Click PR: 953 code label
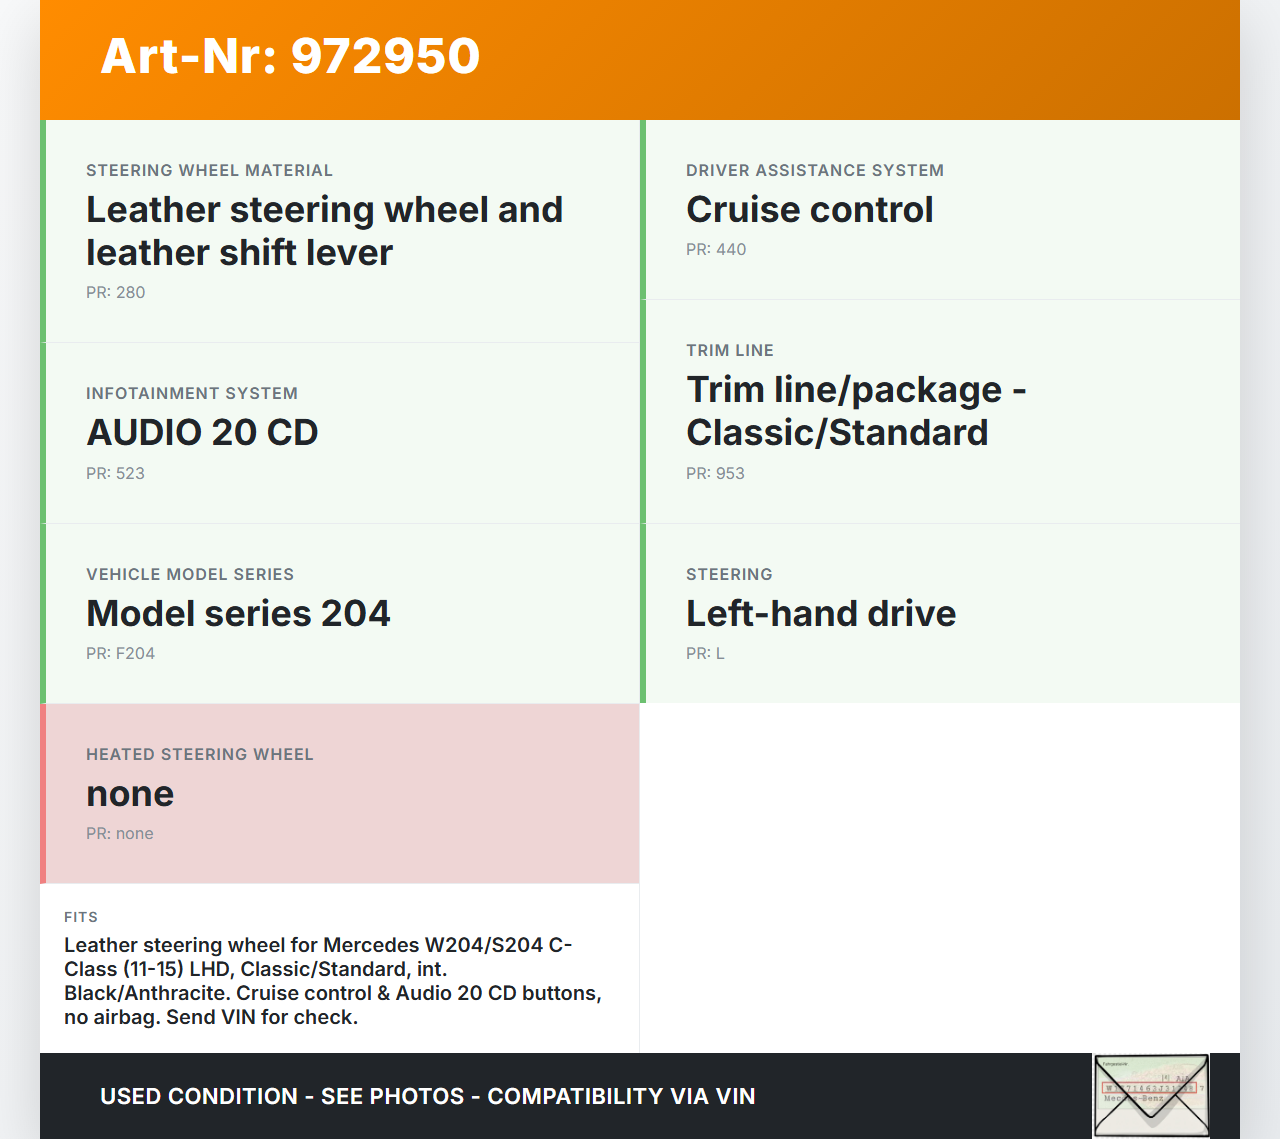 click(715, 473)
